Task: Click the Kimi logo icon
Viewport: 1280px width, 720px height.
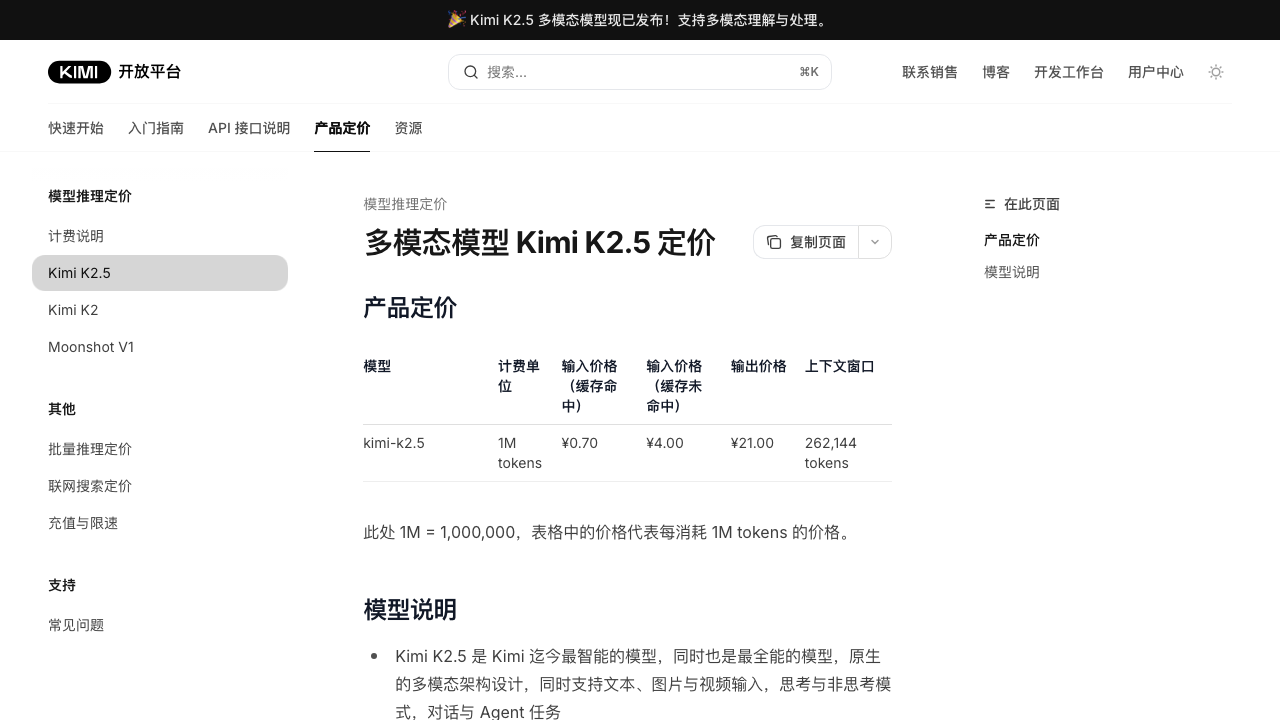Action: pyautogui.click(x=79, y=72)
